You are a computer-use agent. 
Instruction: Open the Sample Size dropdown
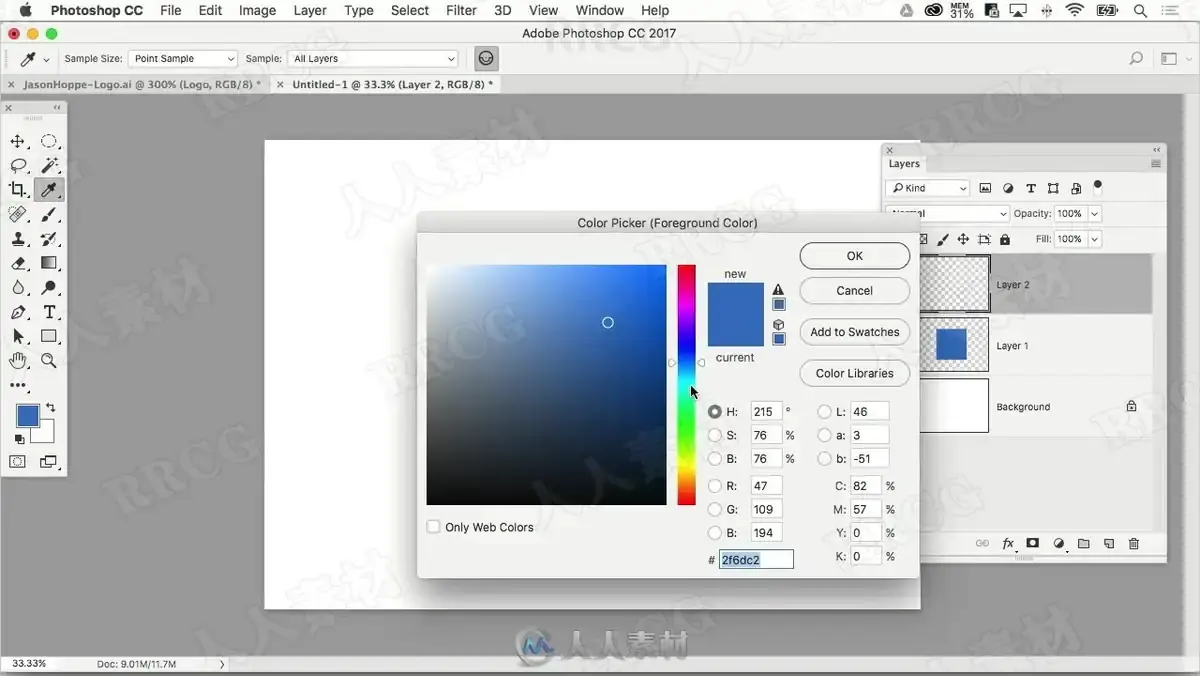click(x=183, y=59)
